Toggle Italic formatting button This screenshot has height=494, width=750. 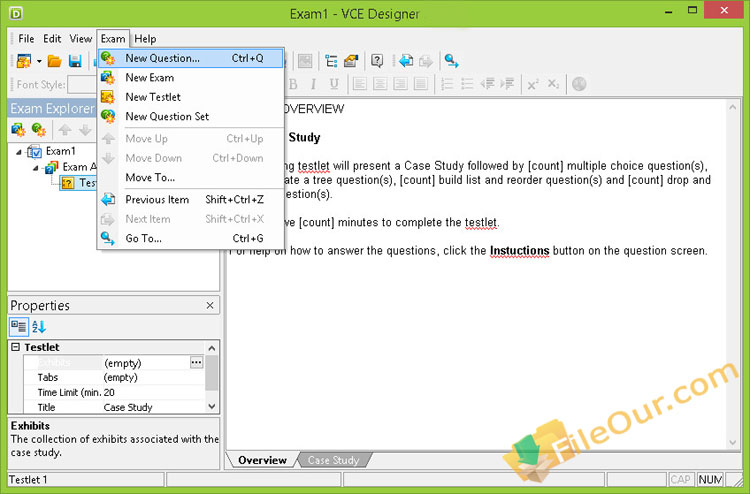pos(313,84)
